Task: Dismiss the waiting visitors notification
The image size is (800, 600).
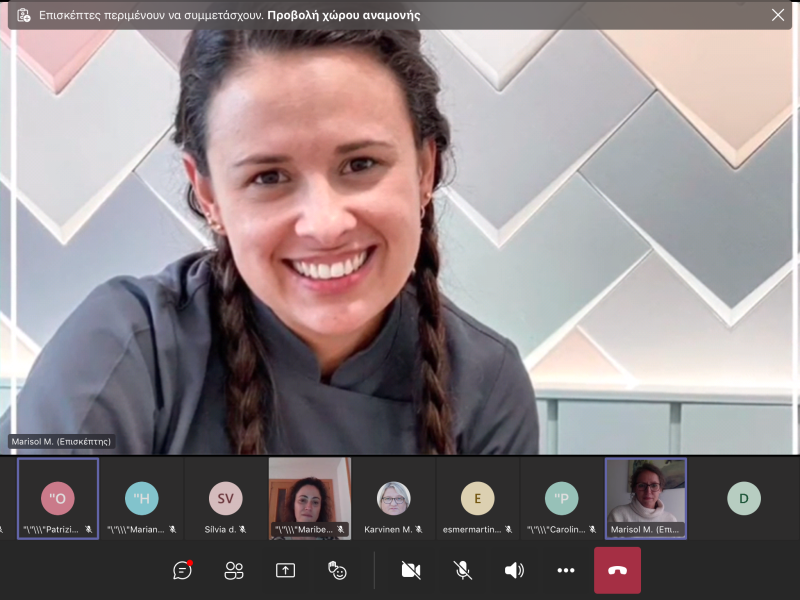Action: point(778,15)
